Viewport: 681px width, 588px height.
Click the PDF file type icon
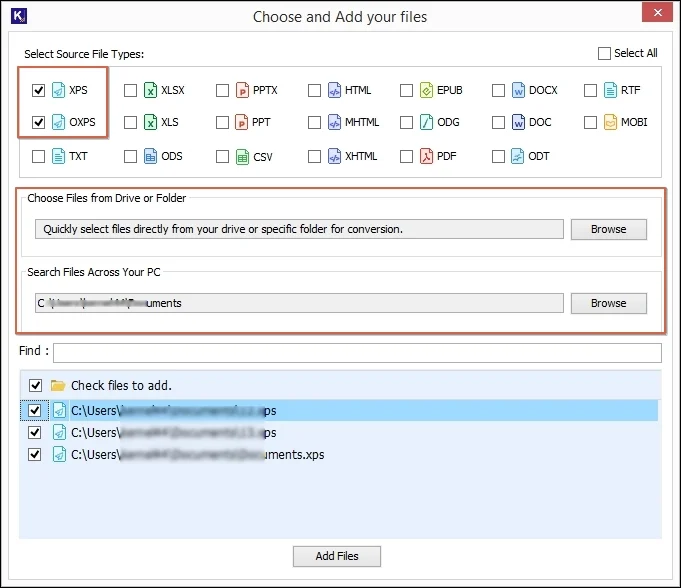(426, 156)
